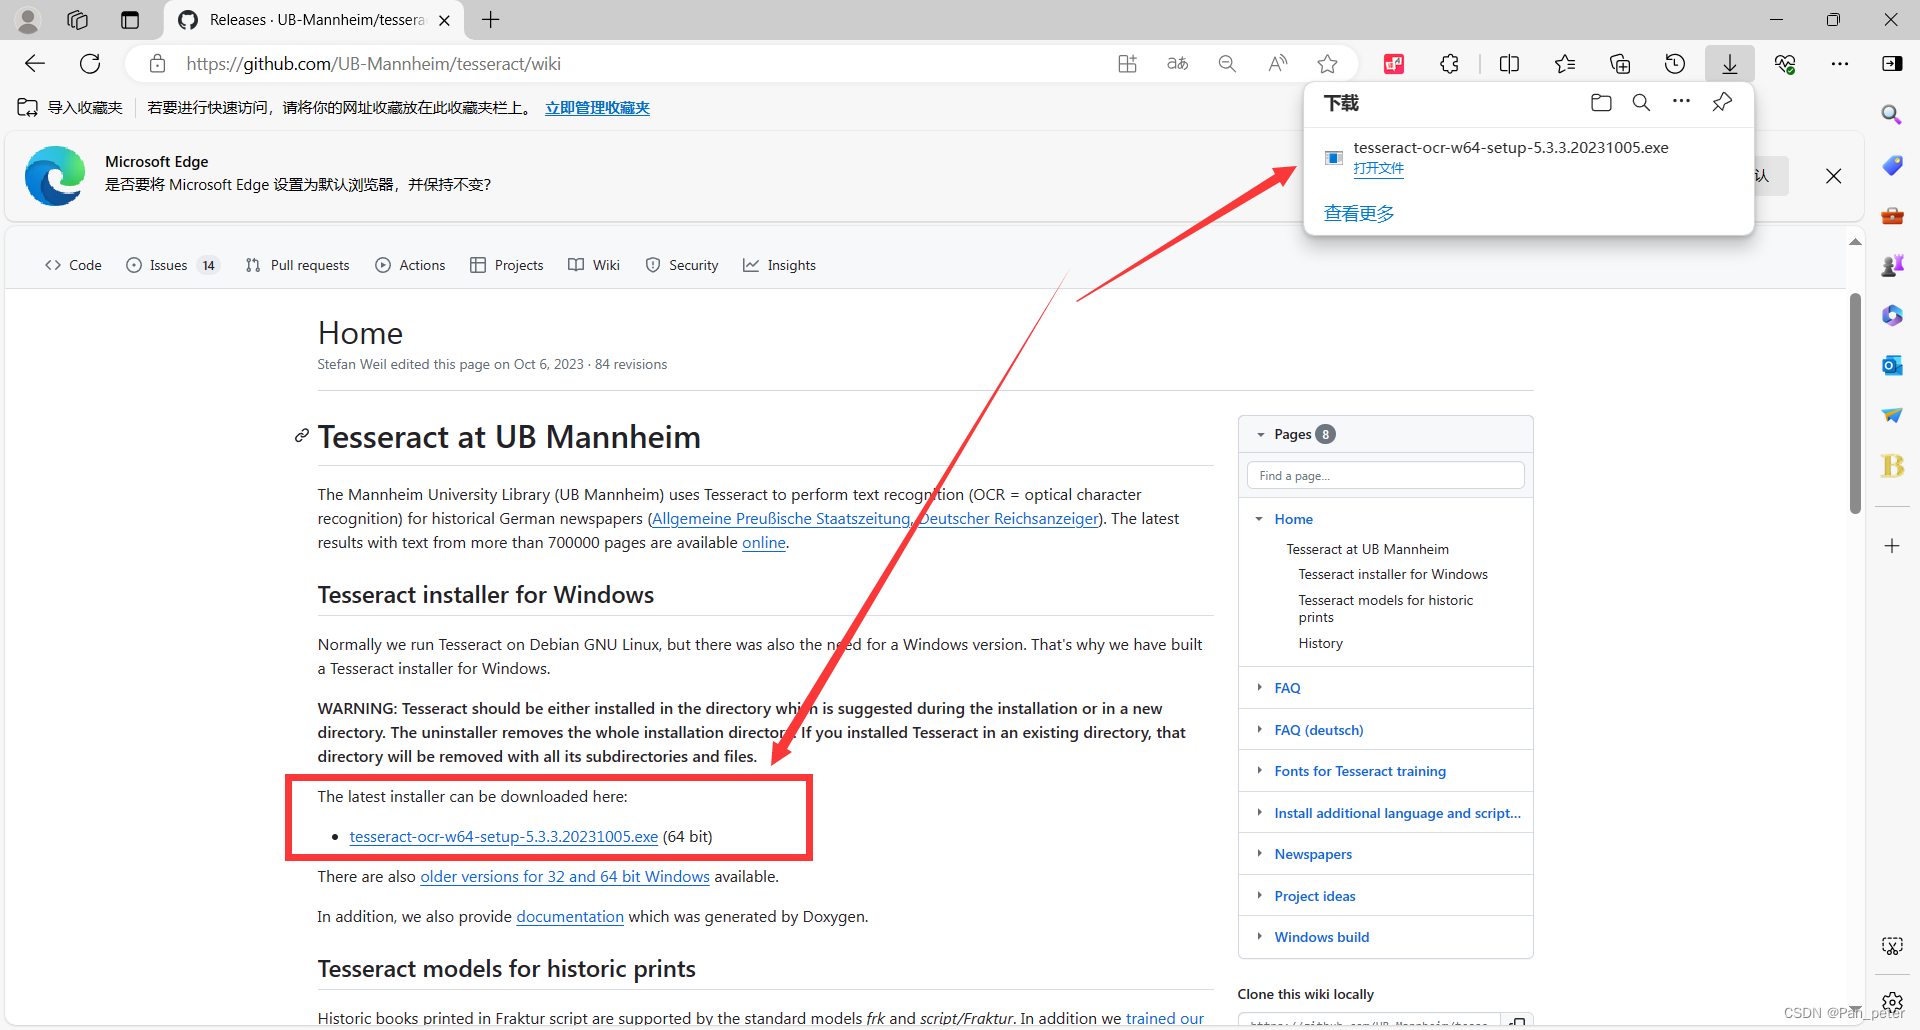Click the anchor link icon beside Tesseract heading
The height and width of the screenshot is (1030, 1920).
point(301,435)
